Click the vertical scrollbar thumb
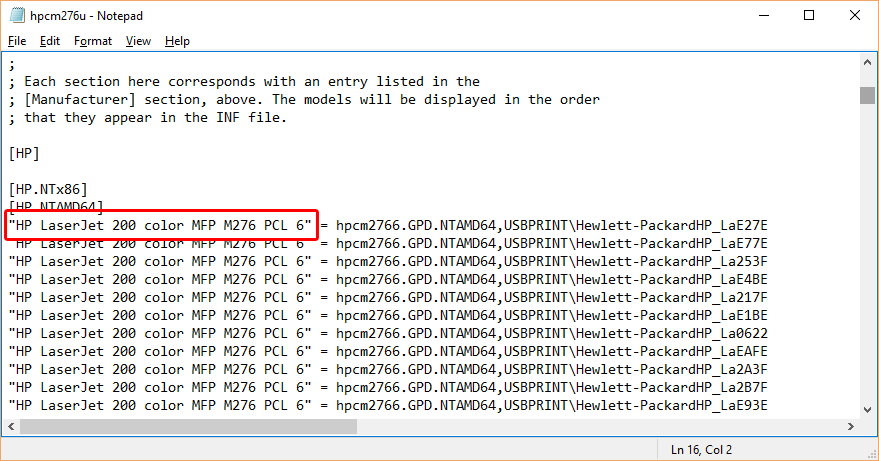Image resolution: width=879 pixels, height=461 pixels. 867,95
